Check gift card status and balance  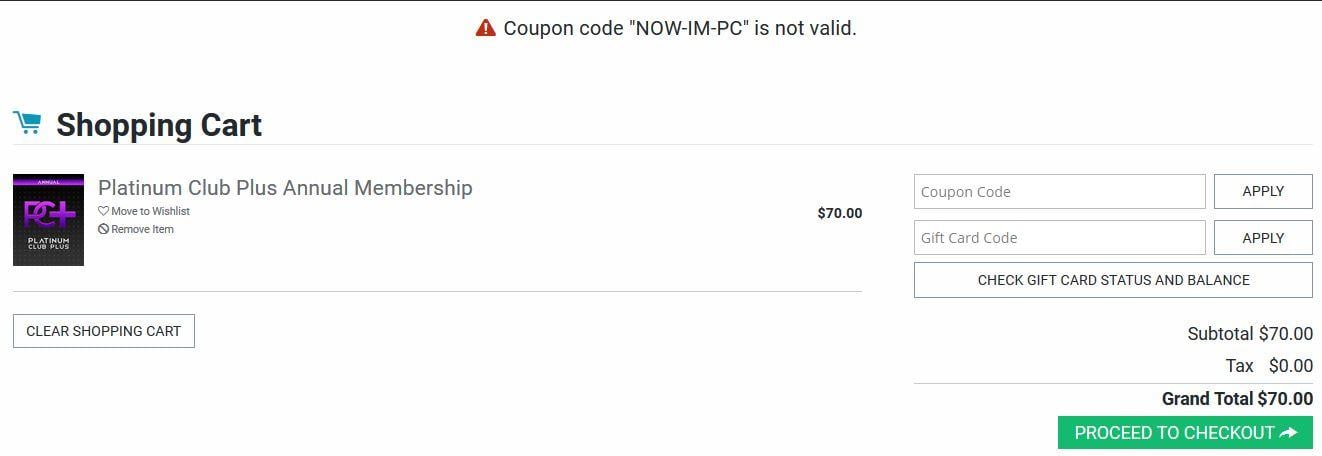1113,280
